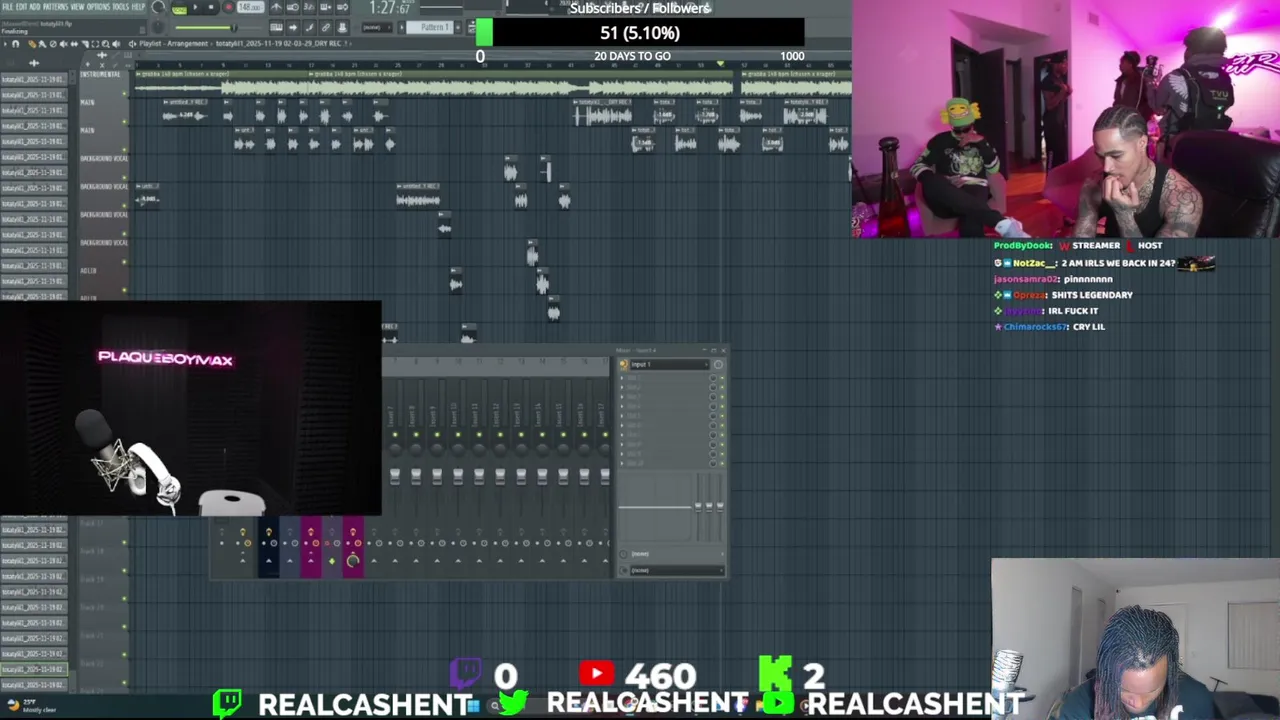Screen dimensions: 1280x720
Task: Click the plus icon above track labels
Action: [x=88, y=64]
